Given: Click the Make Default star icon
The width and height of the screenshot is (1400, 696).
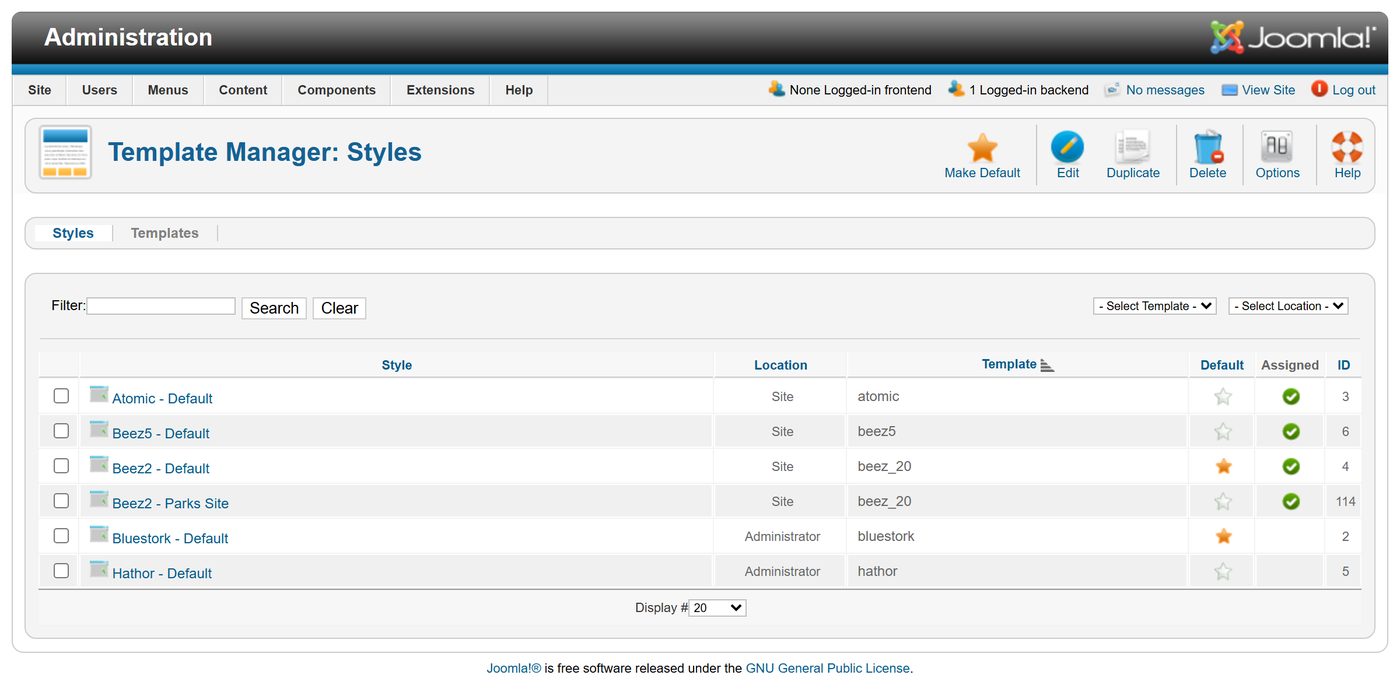Looking at the screenshot, I should click(982, 148).
